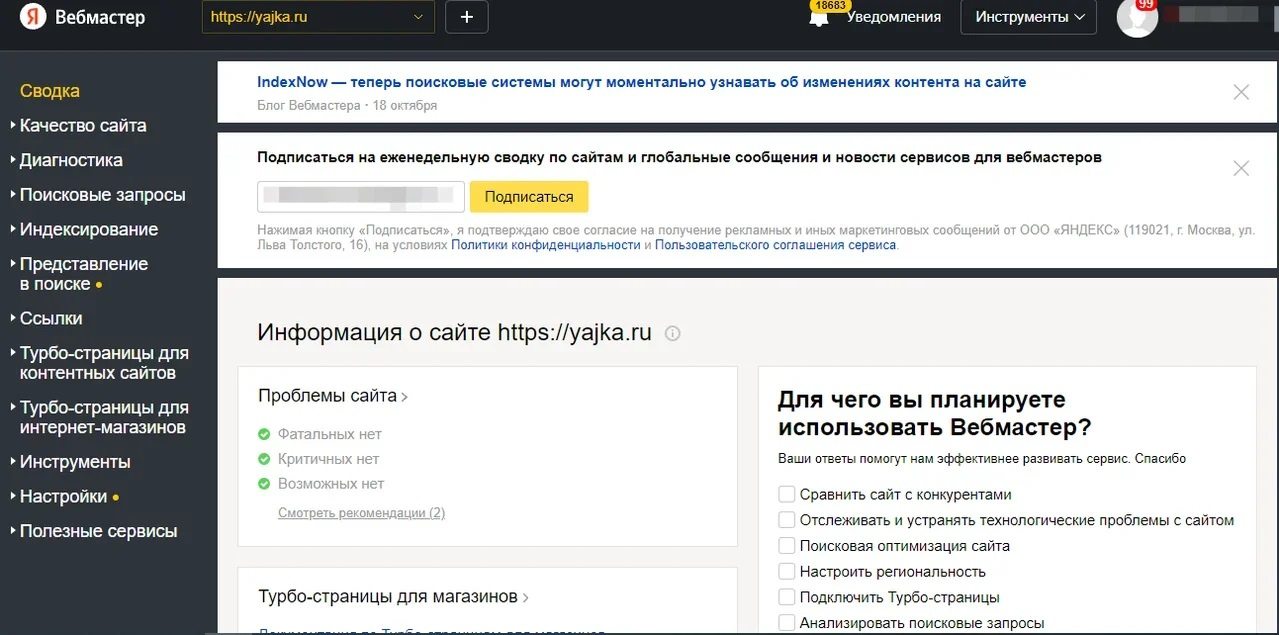Expand Настройки sidebar section

[x=64, y=497]
